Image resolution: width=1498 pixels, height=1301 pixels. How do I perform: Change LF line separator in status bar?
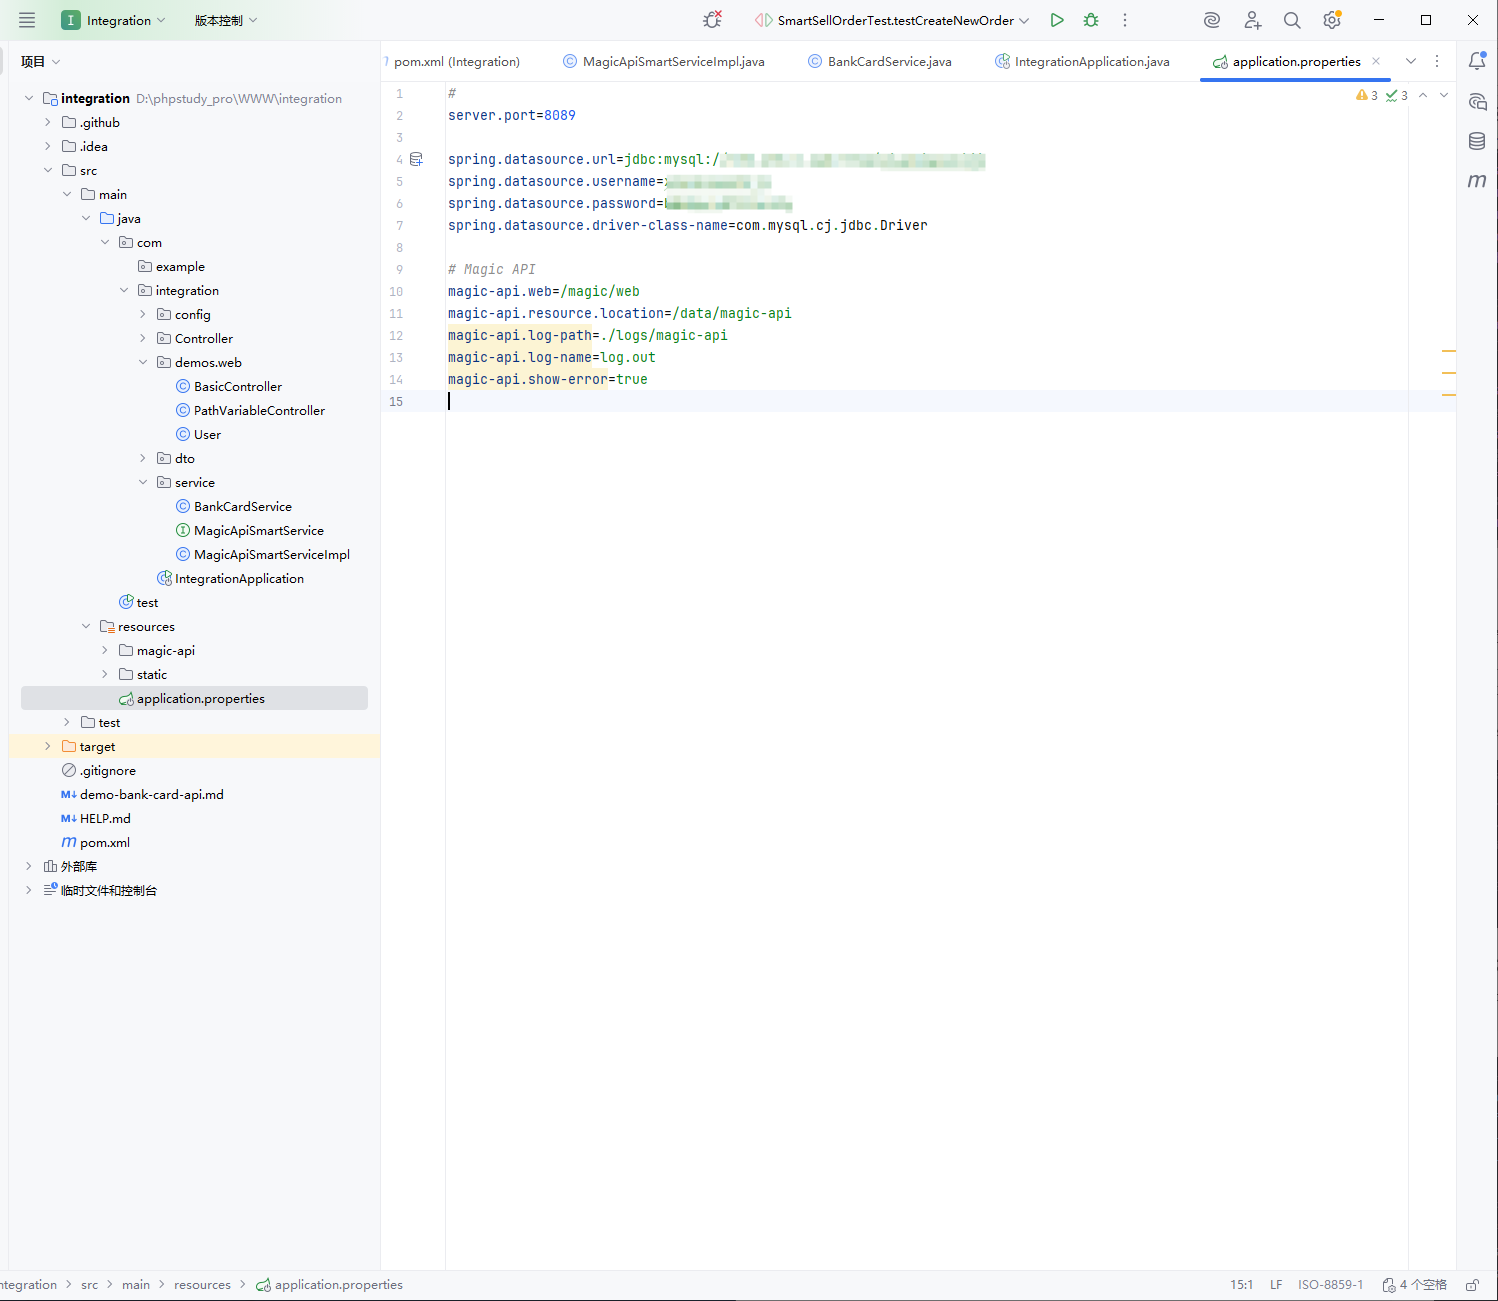pyautogui.click(x=1276, y=1285)
